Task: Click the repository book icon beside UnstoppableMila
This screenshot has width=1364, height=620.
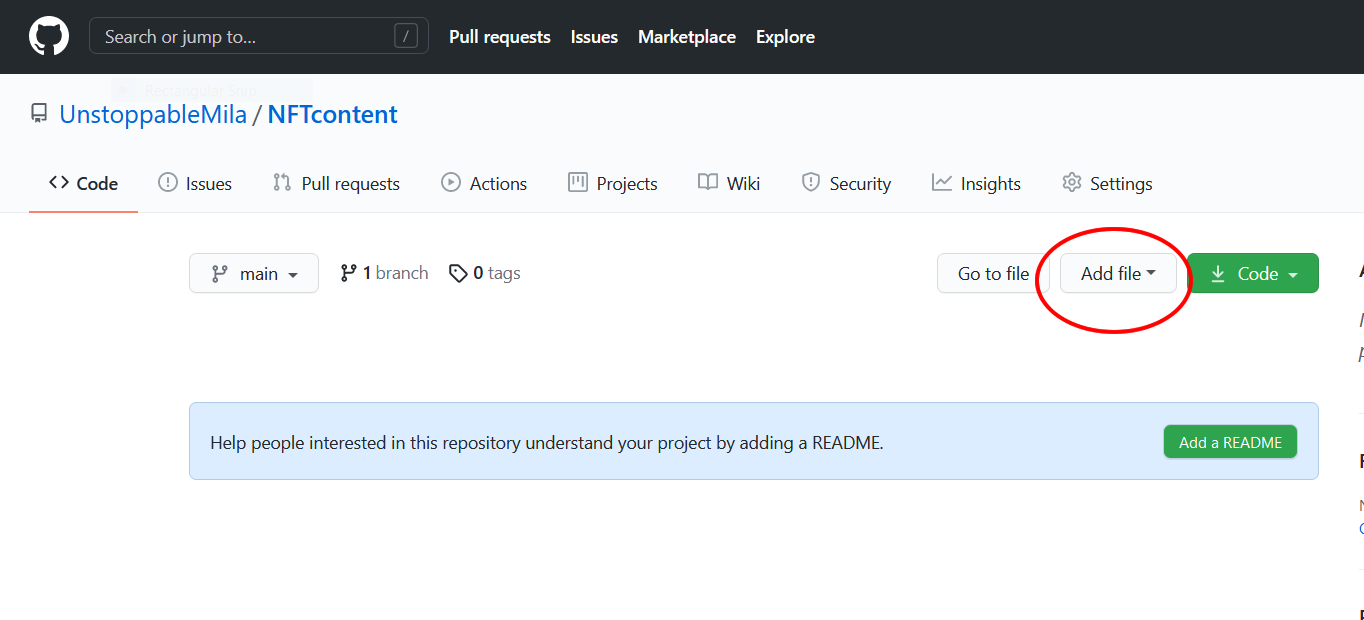Action: tap(39, 114)
